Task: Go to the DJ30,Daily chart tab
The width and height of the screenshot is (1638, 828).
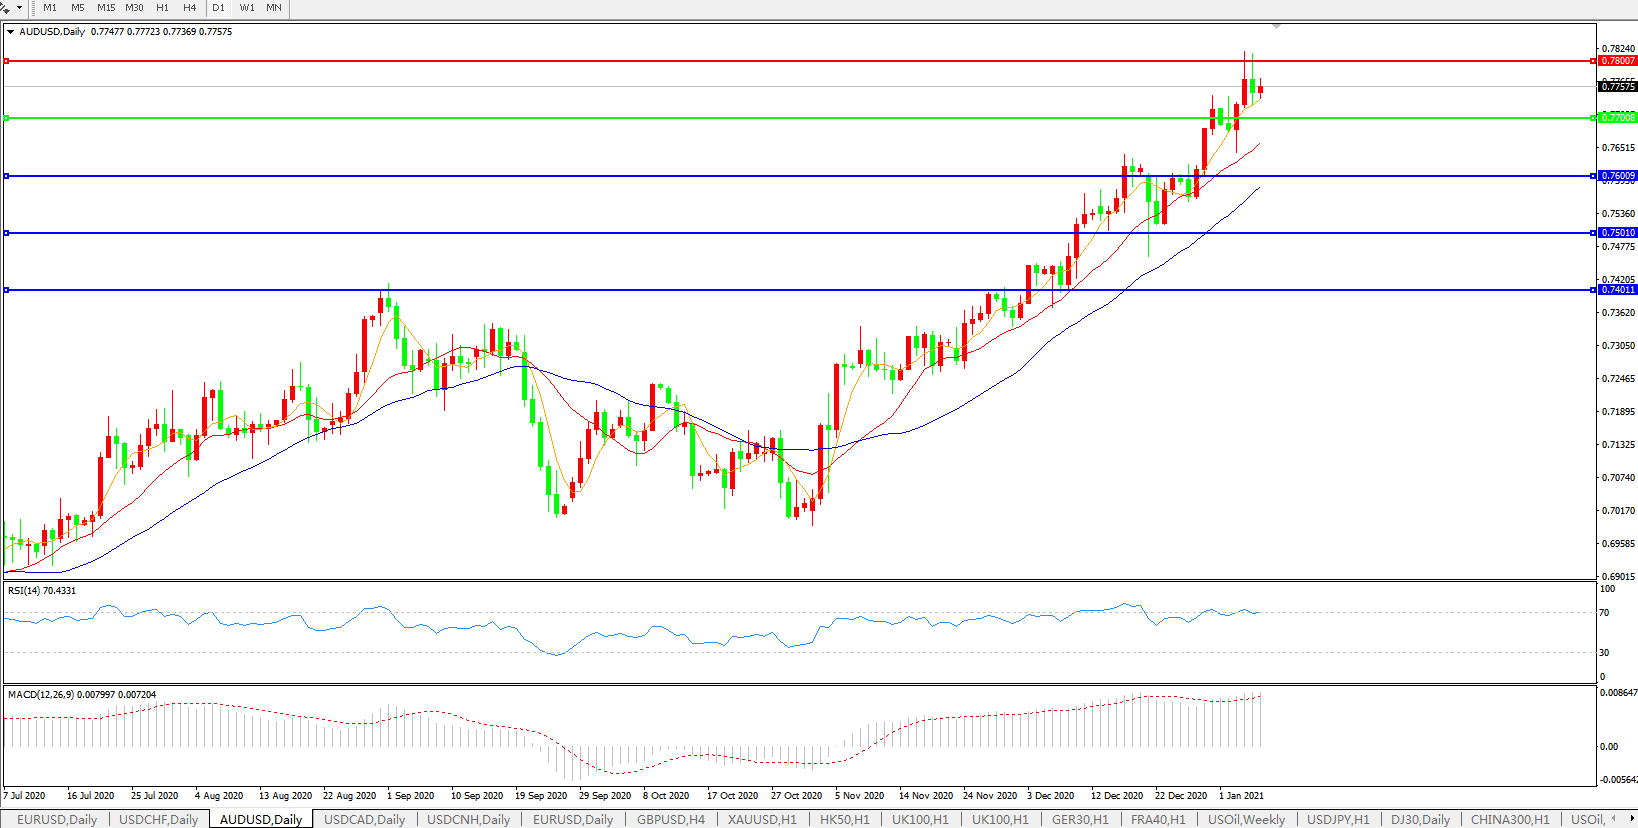Action: click(x=1420, y=819)
